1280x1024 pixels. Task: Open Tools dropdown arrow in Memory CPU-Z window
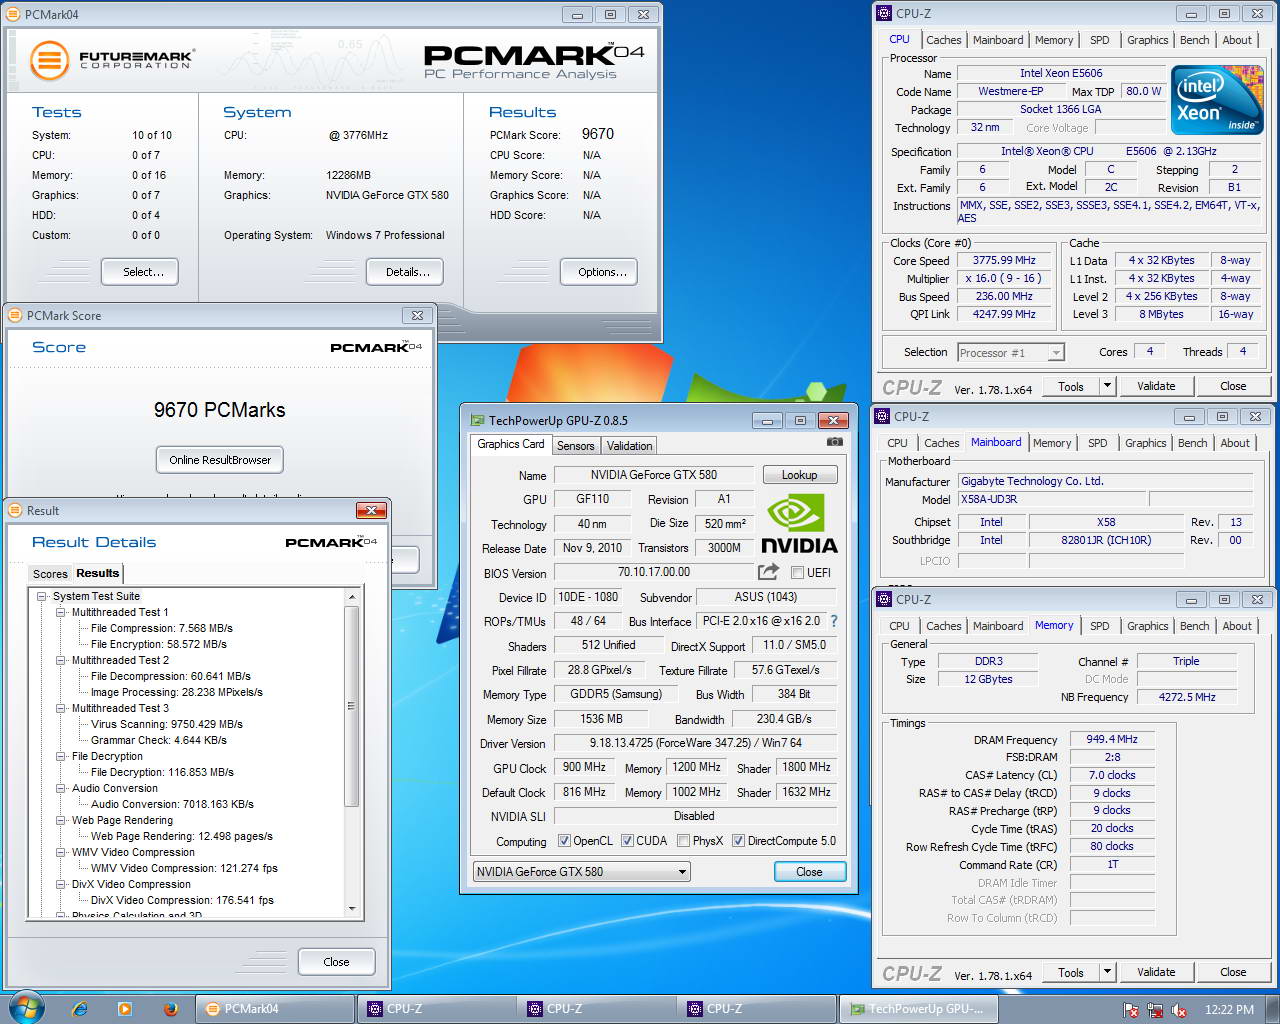click(1107, 972)
